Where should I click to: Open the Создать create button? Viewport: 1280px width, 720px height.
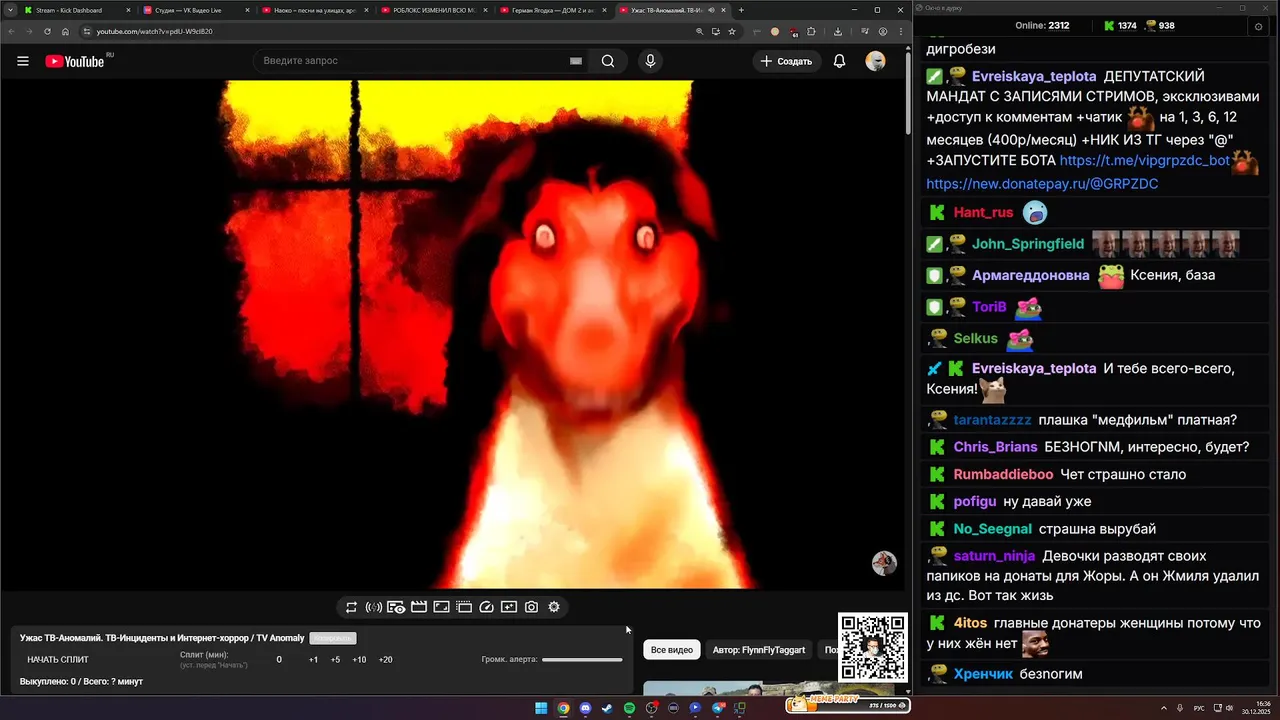pos(787,61)
